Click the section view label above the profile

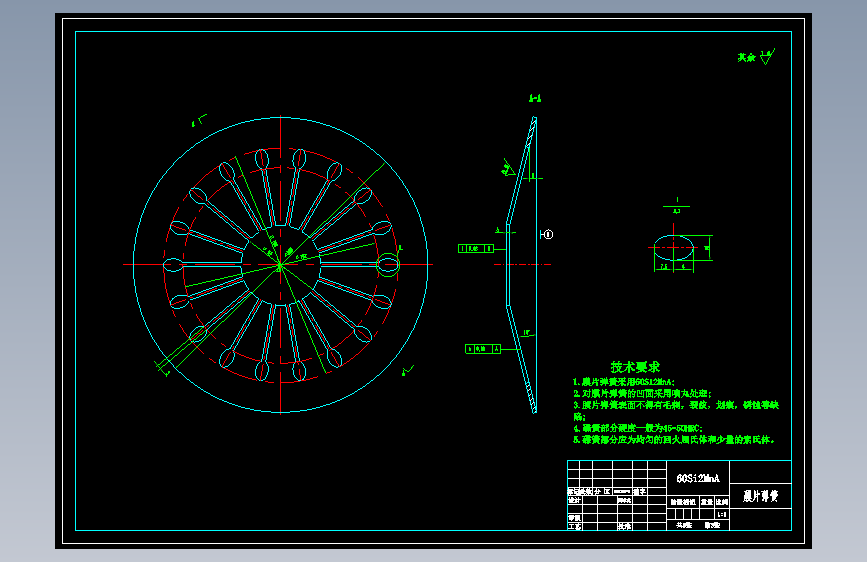pos(535,98)
